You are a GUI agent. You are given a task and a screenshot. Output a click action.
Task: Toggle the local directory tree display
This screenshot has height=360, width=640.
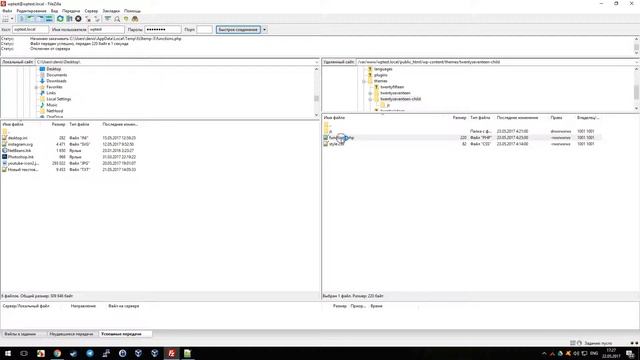click(31, 19)
